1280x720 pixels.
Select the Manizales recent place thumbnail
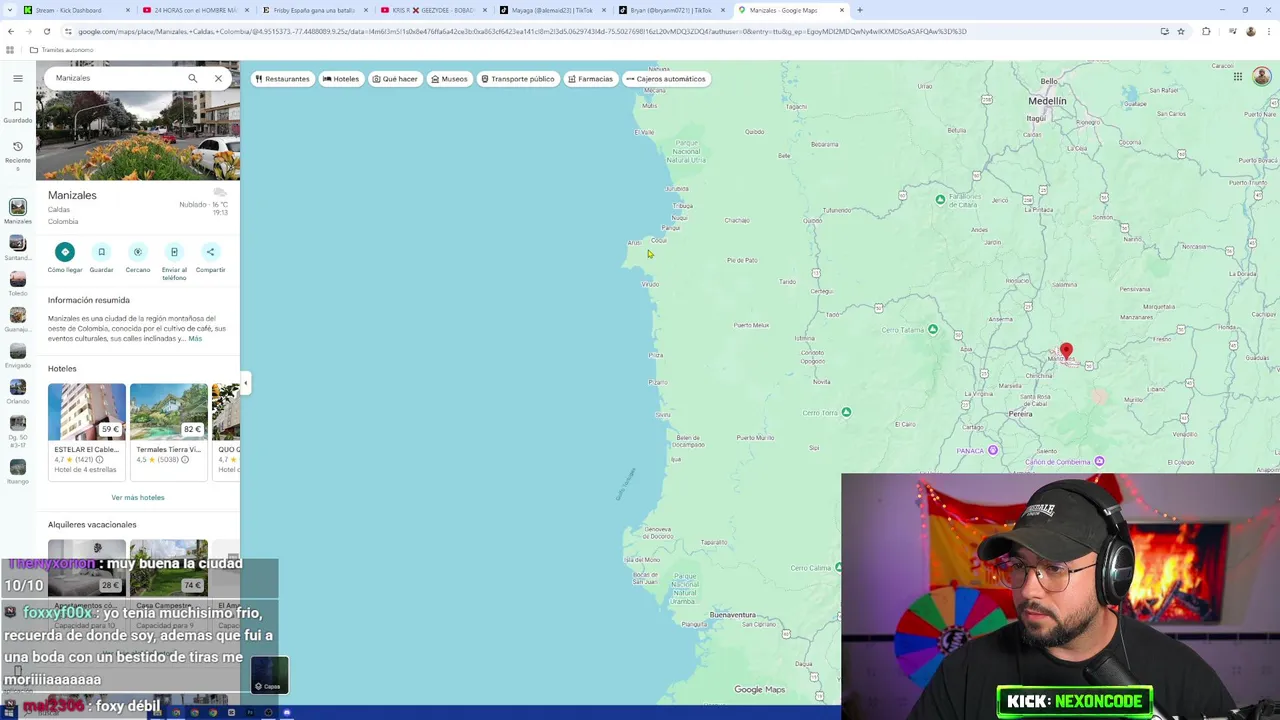click(17, 207)
